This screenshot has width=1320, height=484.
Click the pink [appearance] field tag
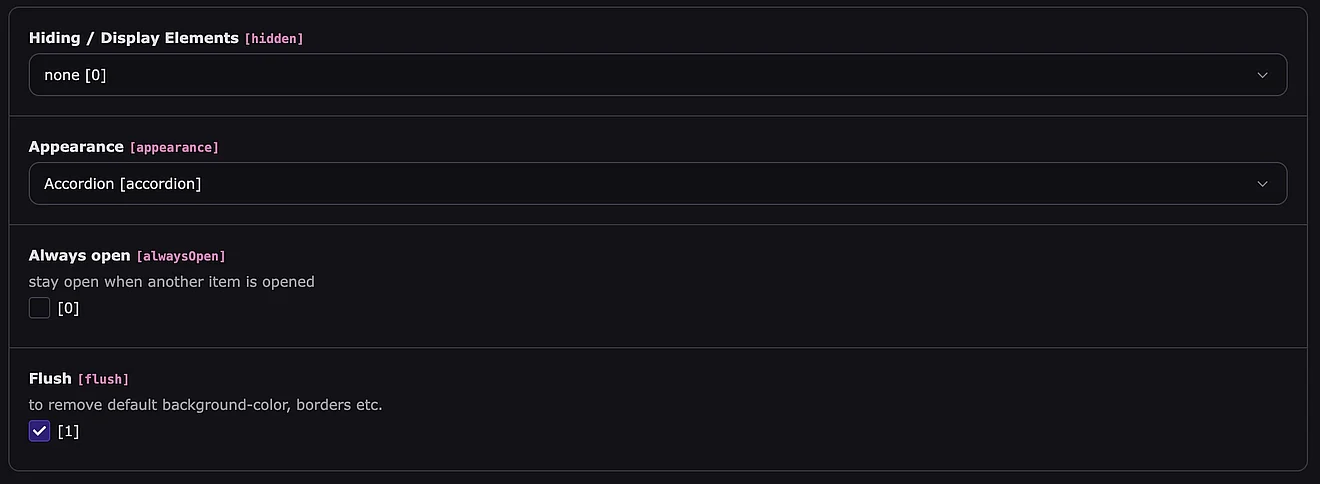pos(174,148)
